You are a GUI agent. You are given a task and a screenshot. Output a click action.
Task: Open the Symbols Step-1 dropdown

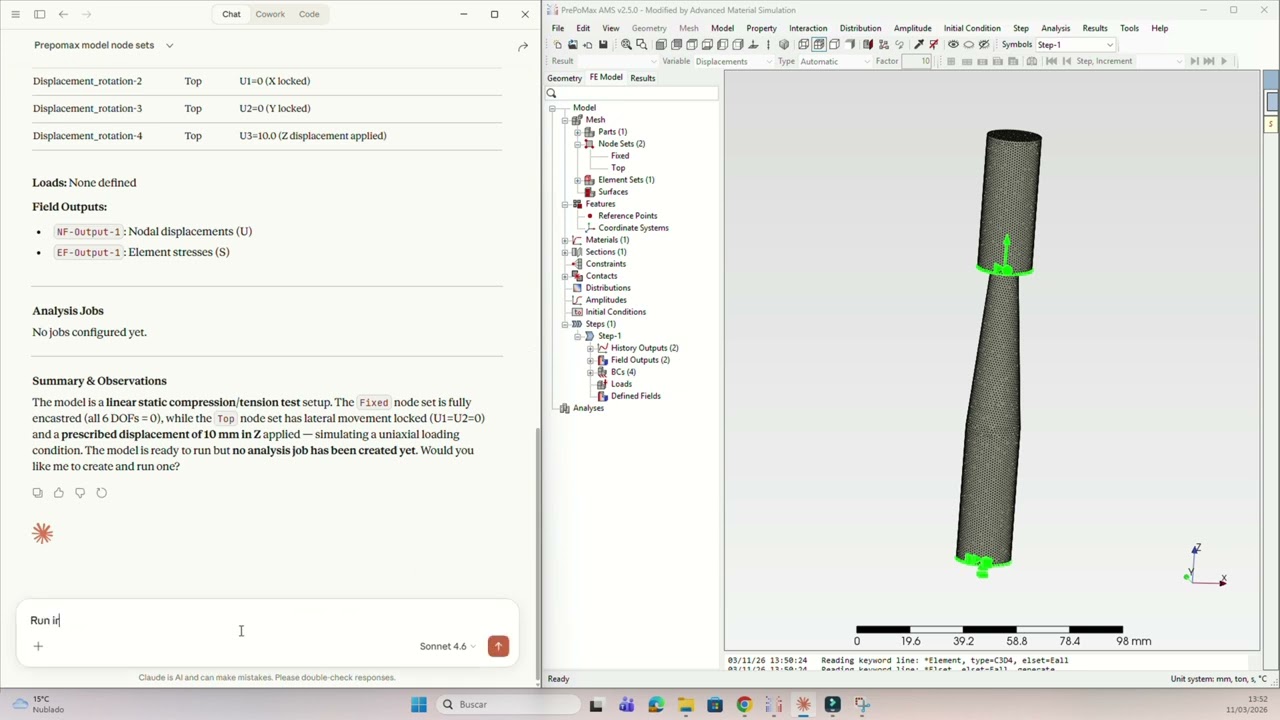[x=1074, y=45]
